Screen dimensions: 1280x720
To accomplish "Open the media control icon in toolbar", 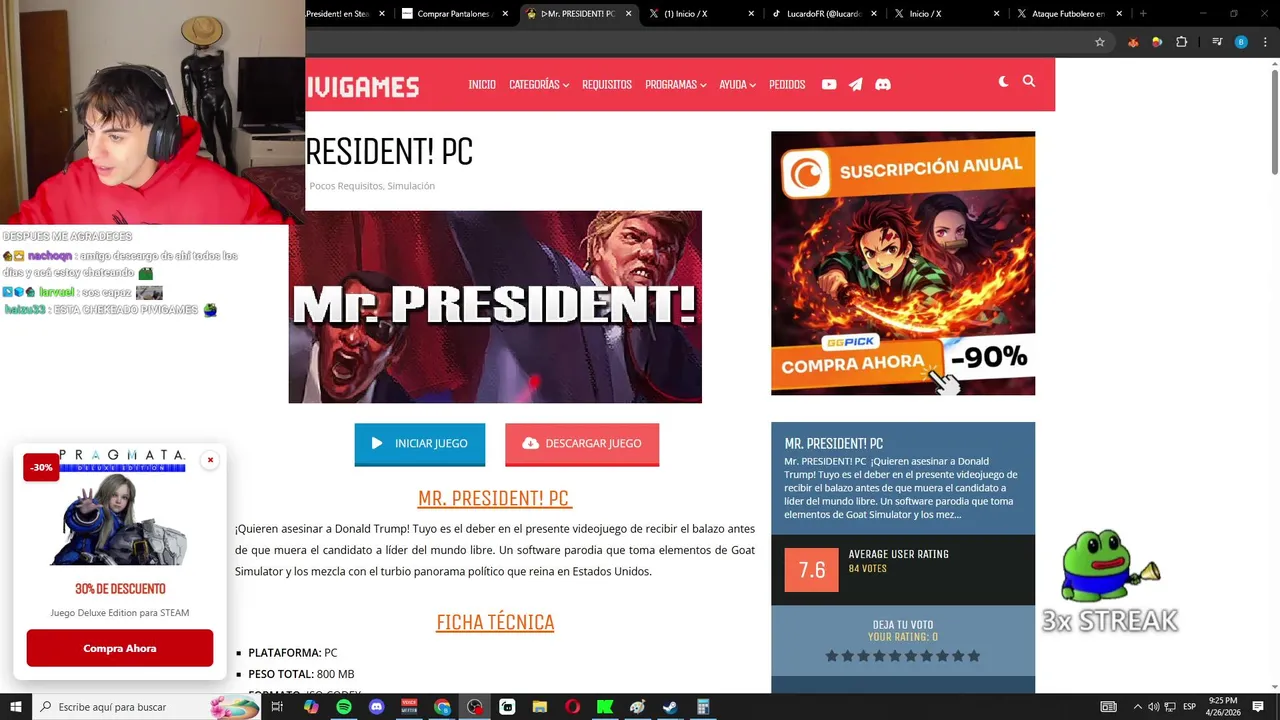I will pyautogui.click(x=1217, y=42).
